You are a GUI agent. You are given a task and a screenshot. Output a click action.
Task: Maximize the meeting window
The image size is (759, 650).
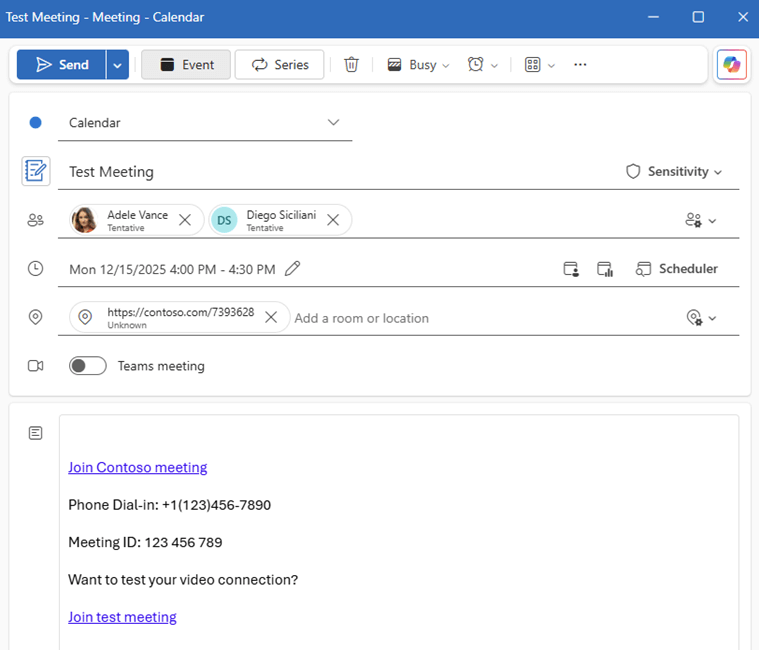[698, 17]
